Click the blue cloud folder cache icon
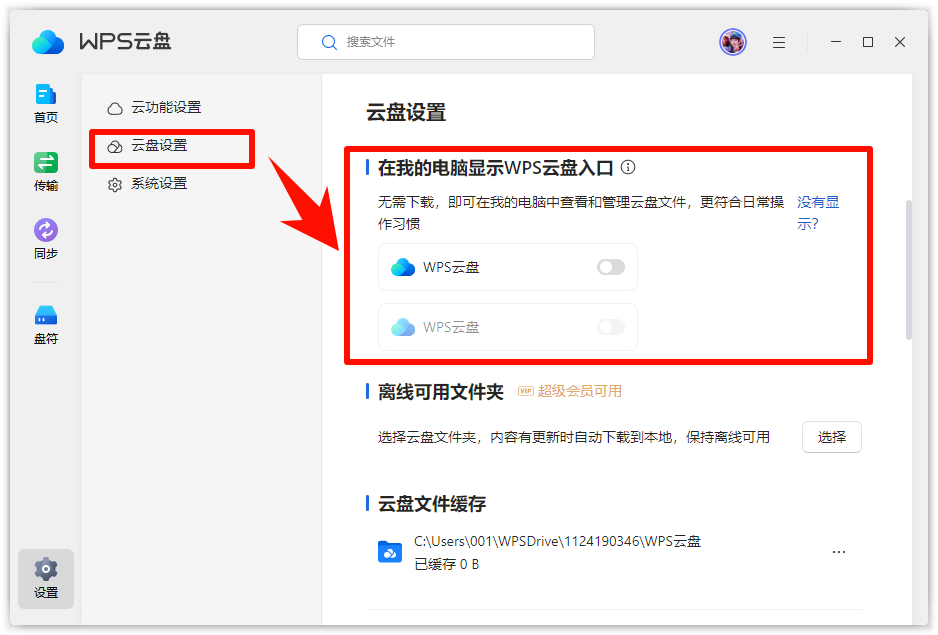The width and height of the screenshot is (938, 635). click(x=390, y=552)
